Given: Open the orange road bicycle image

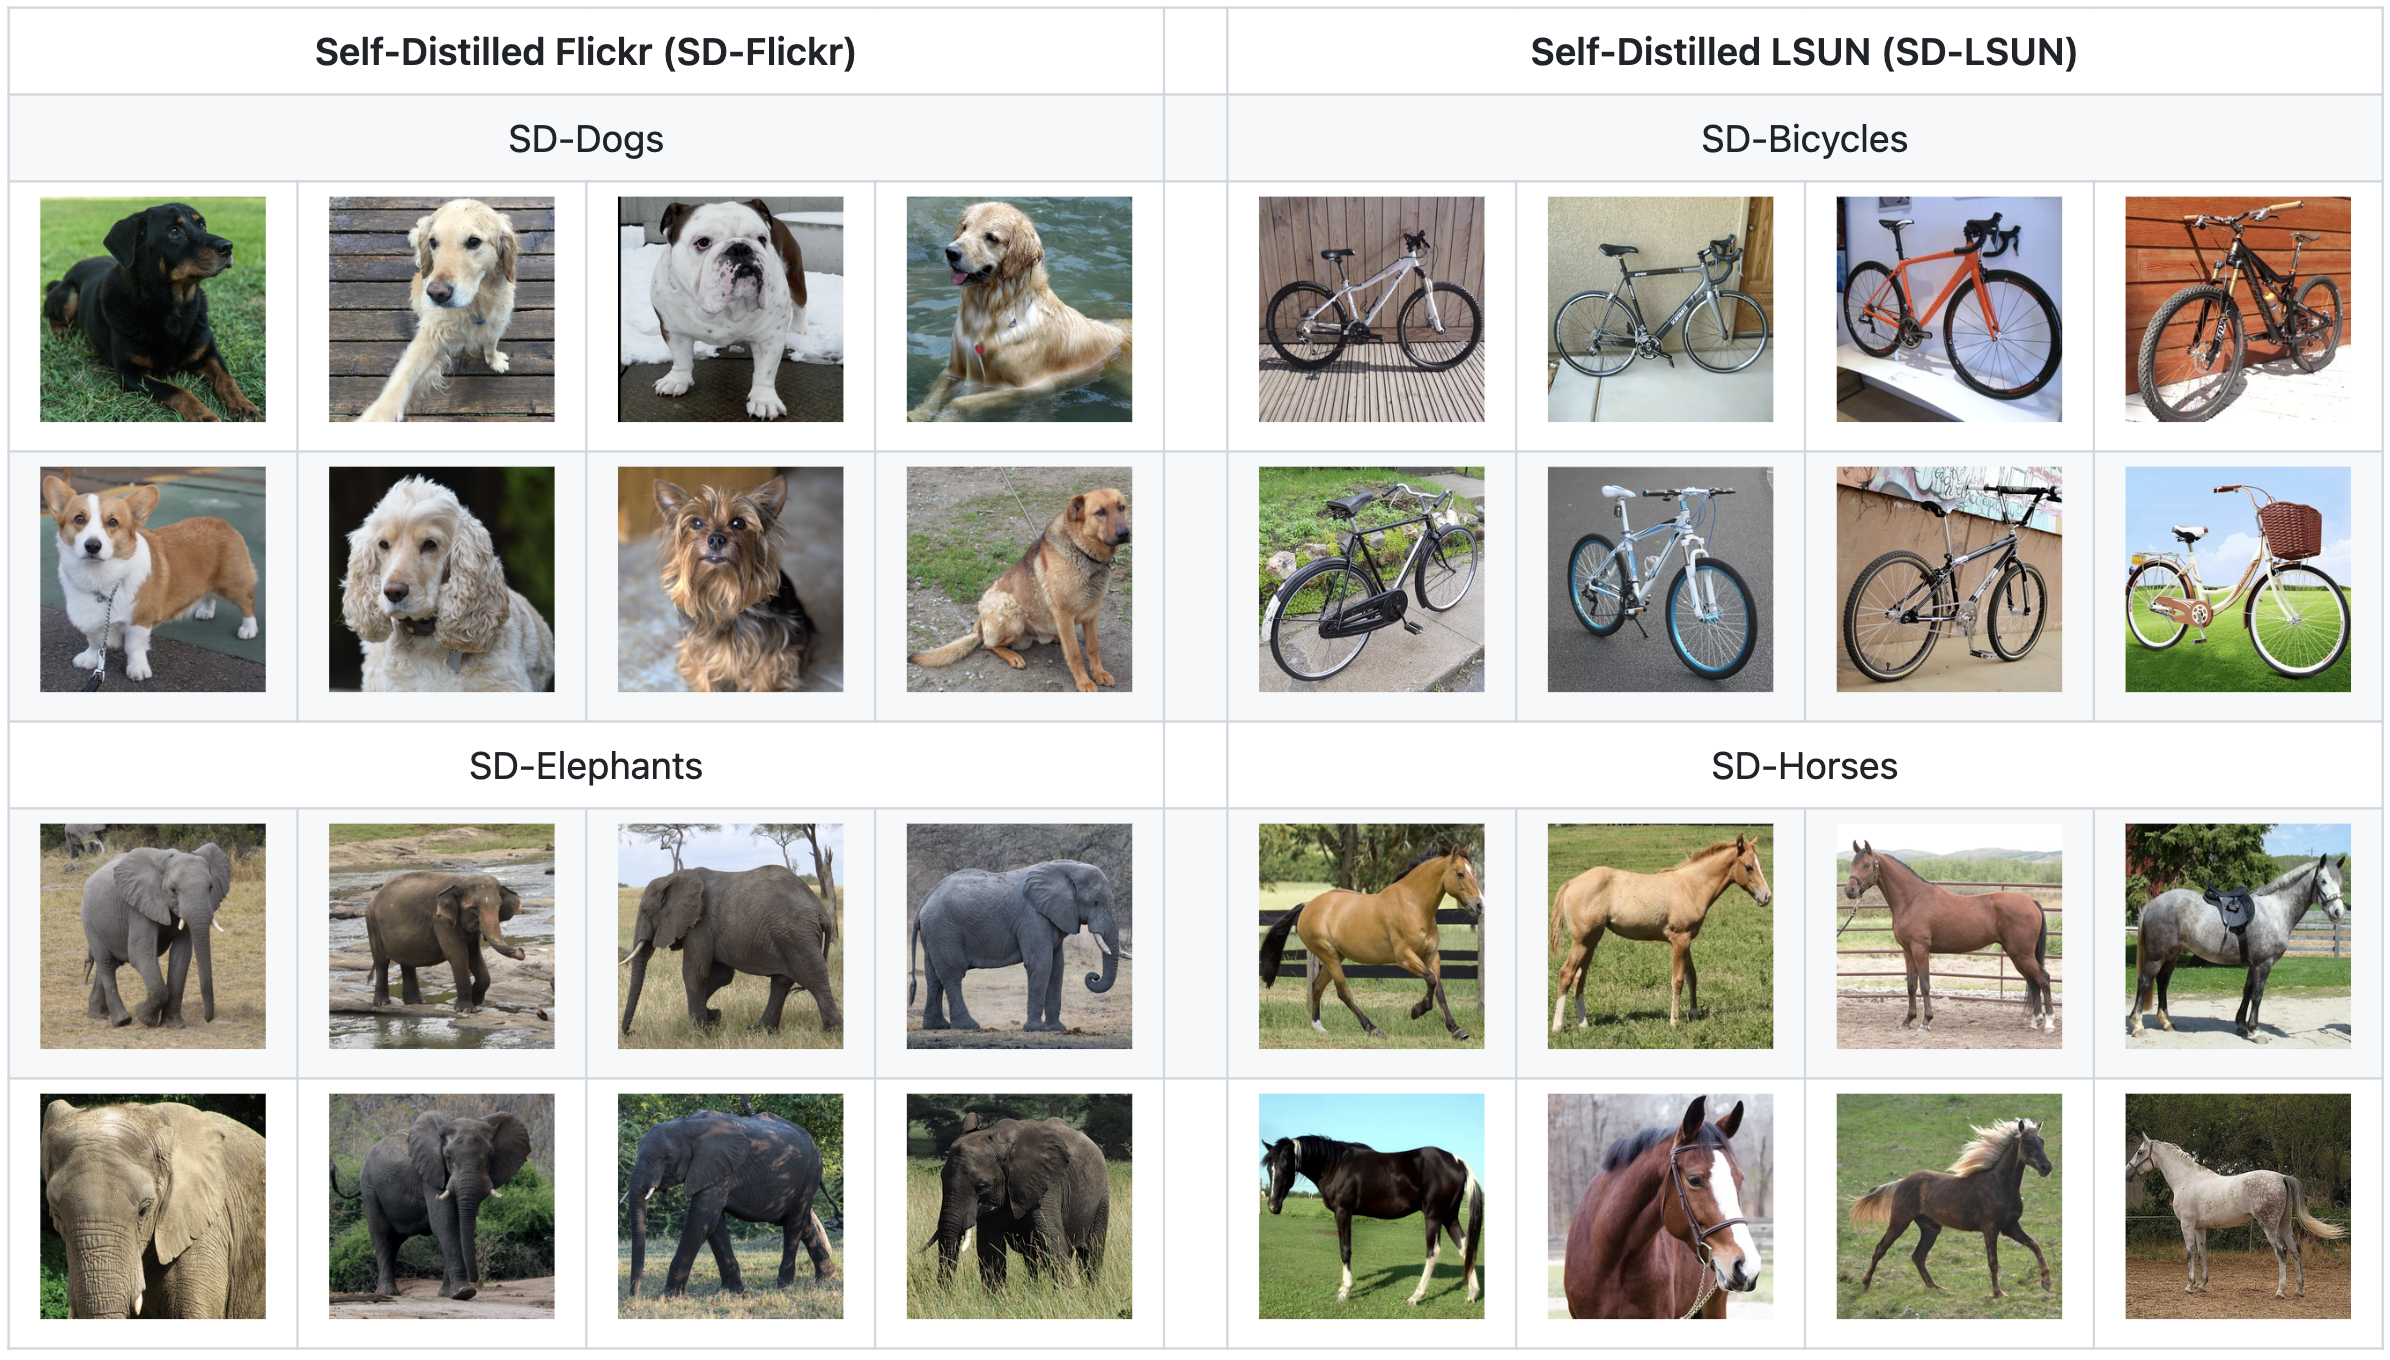Looking at the screenshot, I should pos(1948,309).
